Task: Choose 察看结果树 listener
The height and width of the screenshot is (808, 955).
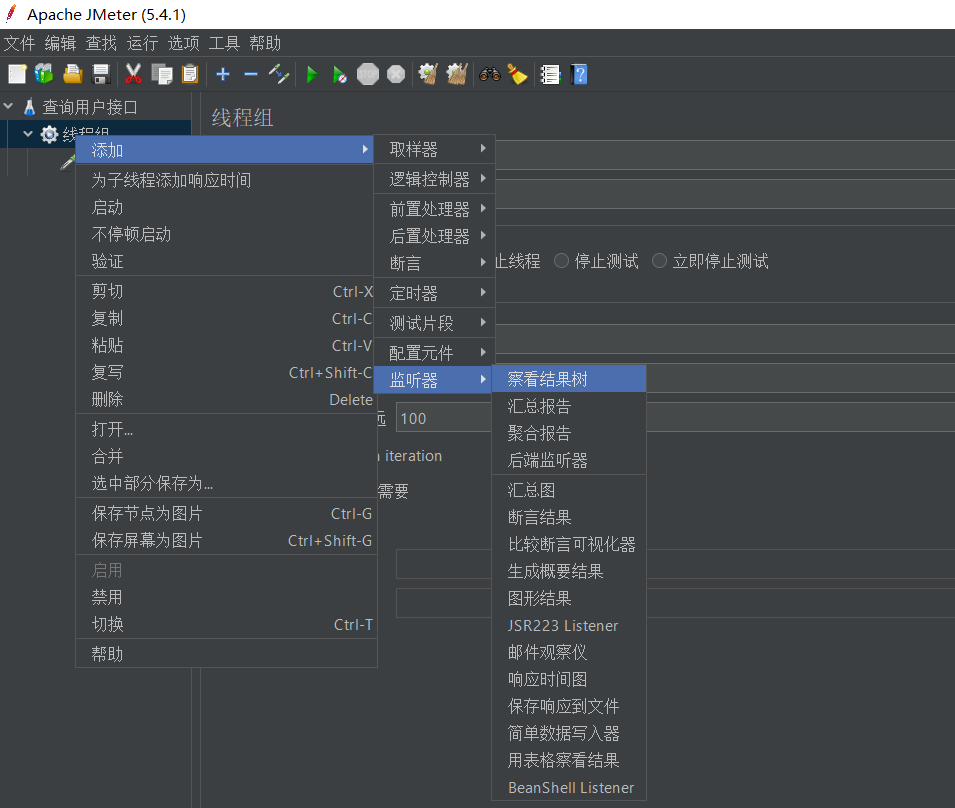Action: [x=569, y=379]
